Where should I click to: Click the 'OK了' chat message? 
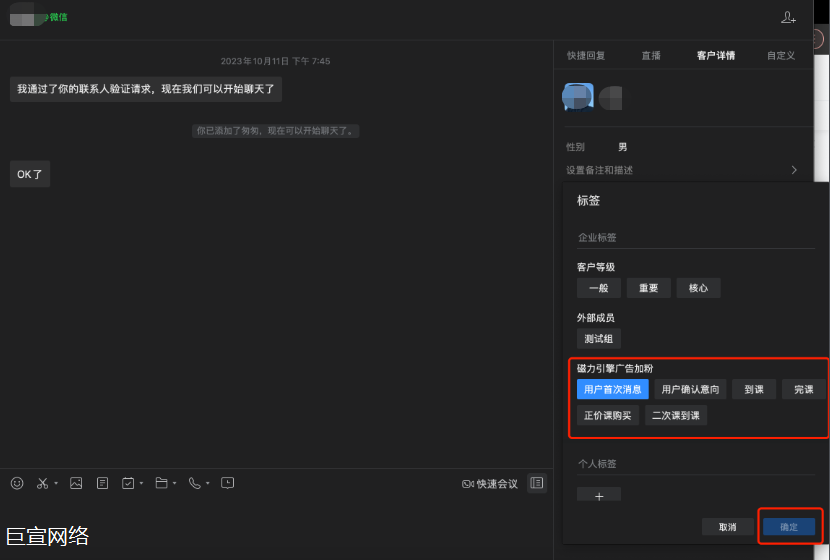coord(30,174)
